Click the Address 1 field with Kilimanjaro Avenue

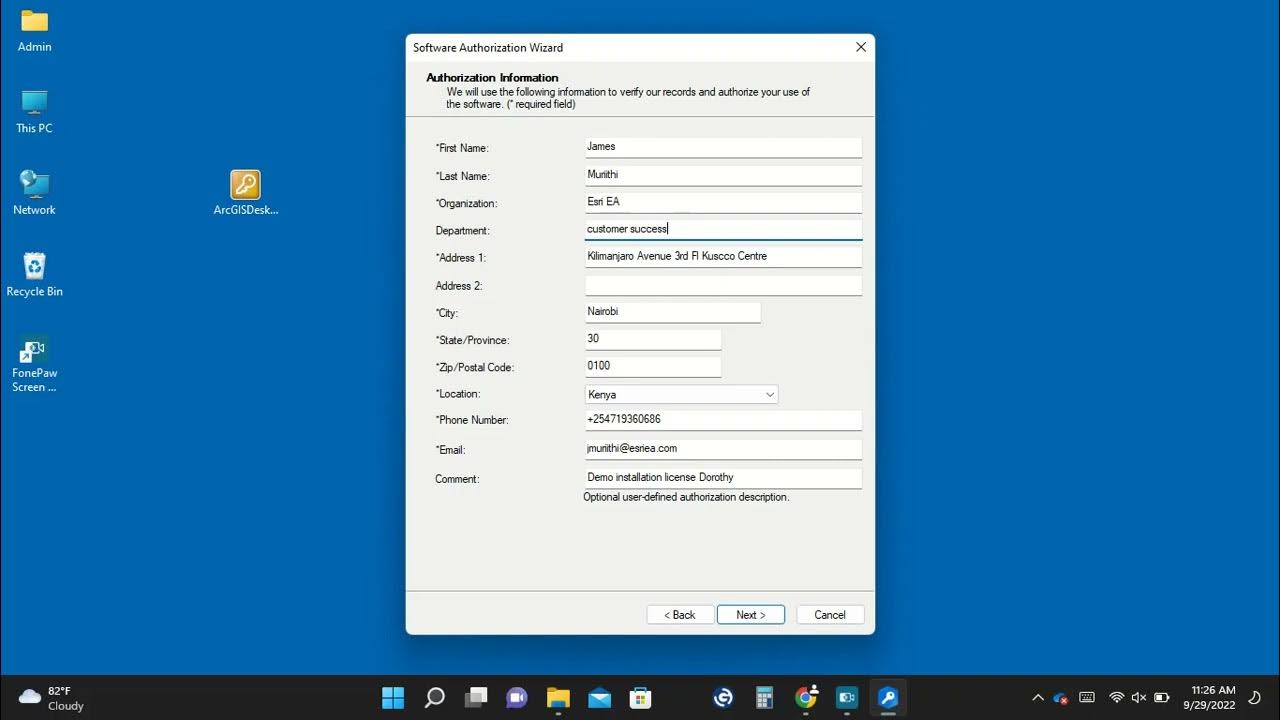[x=723, y=257]
